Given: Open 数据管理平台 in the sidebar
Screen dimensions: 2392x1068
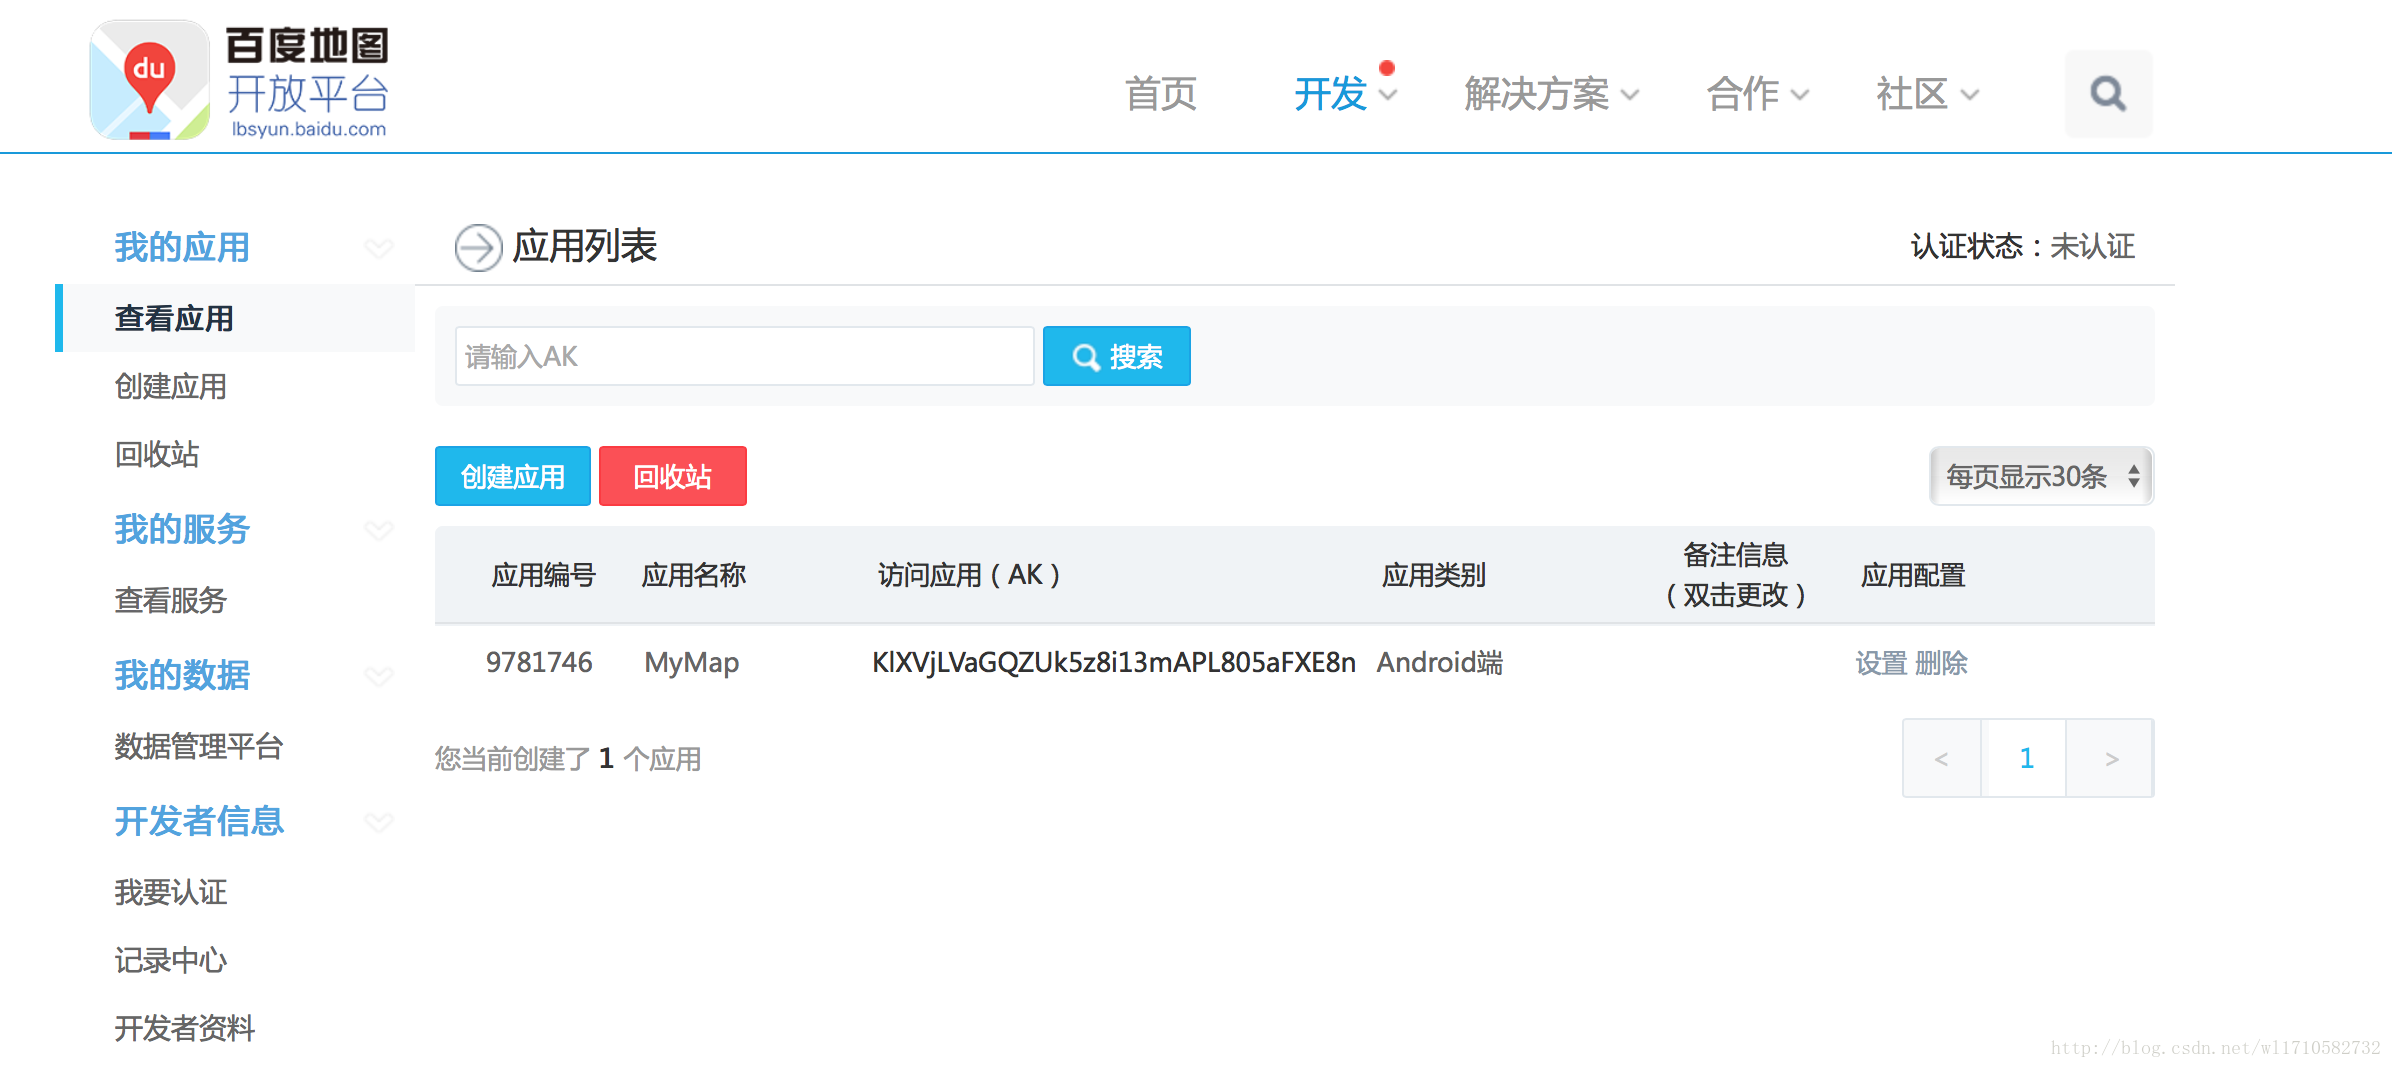Looking at the screenshot, I should (199, 746).
